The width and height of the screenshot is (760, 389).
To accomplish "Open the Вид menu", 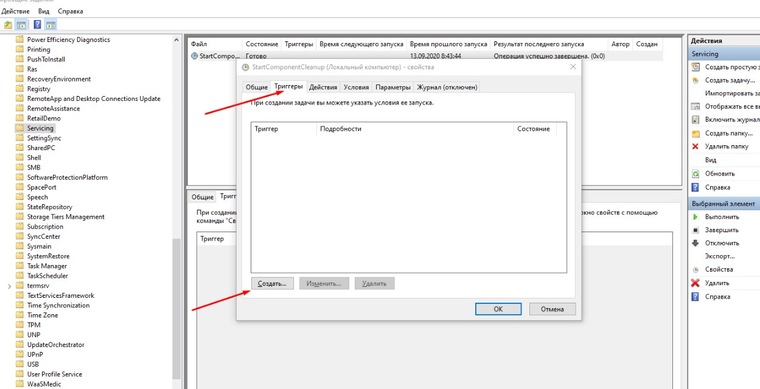I will tap(43, 11).
